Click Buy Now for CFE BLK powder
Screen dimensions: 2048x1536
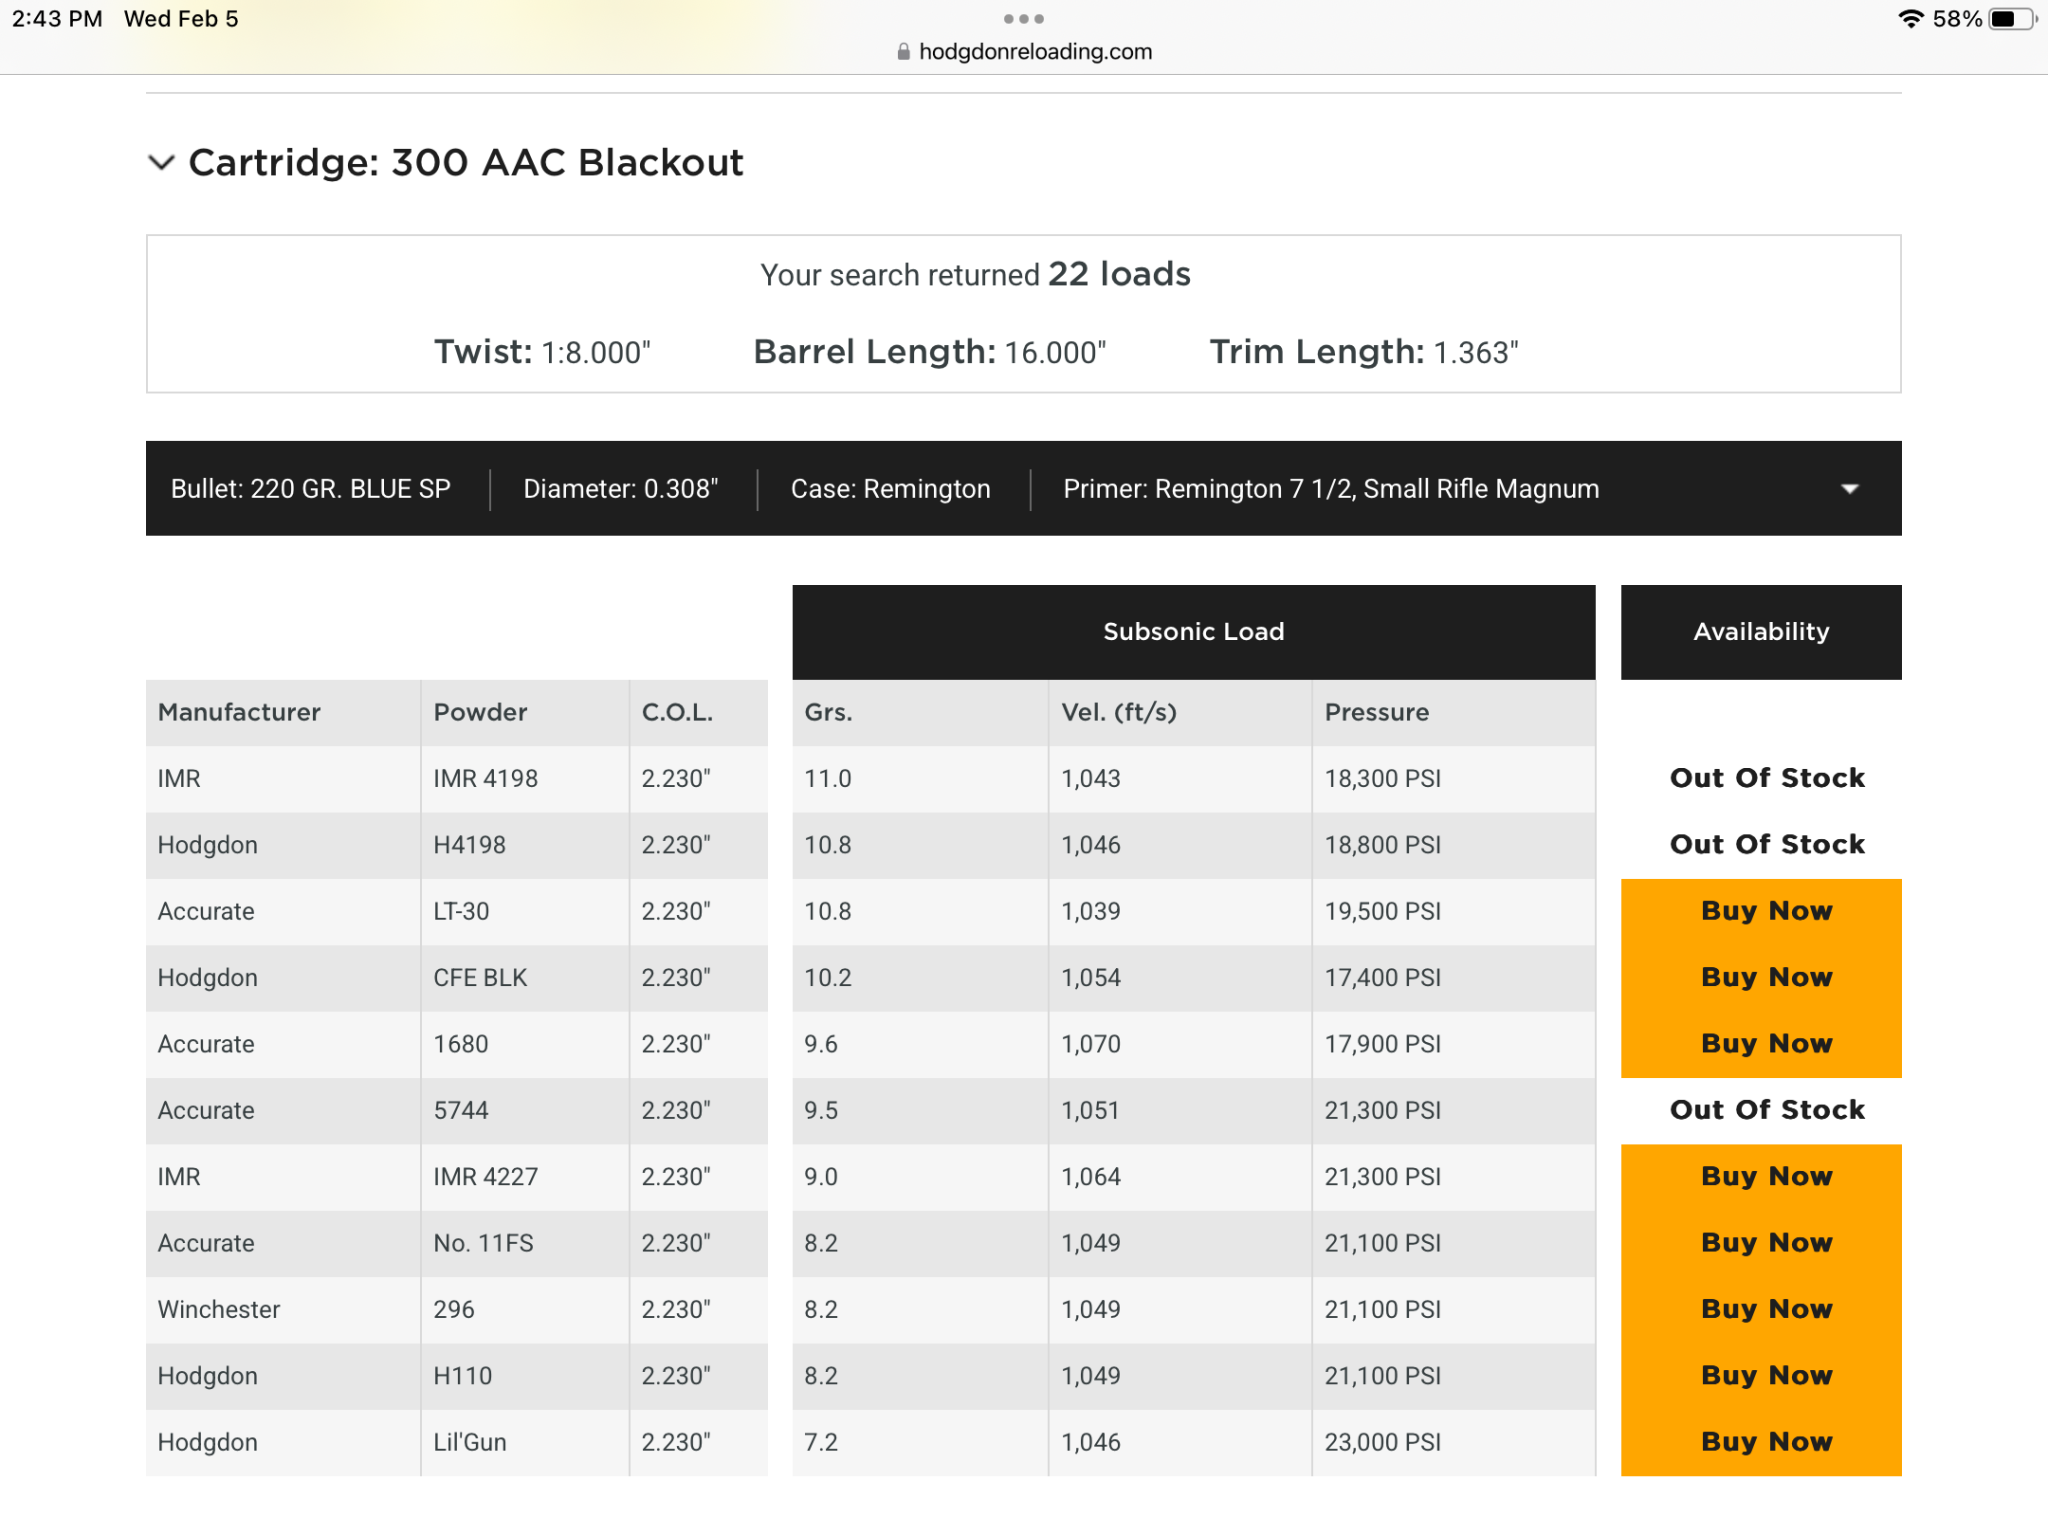pos(1761,977)
